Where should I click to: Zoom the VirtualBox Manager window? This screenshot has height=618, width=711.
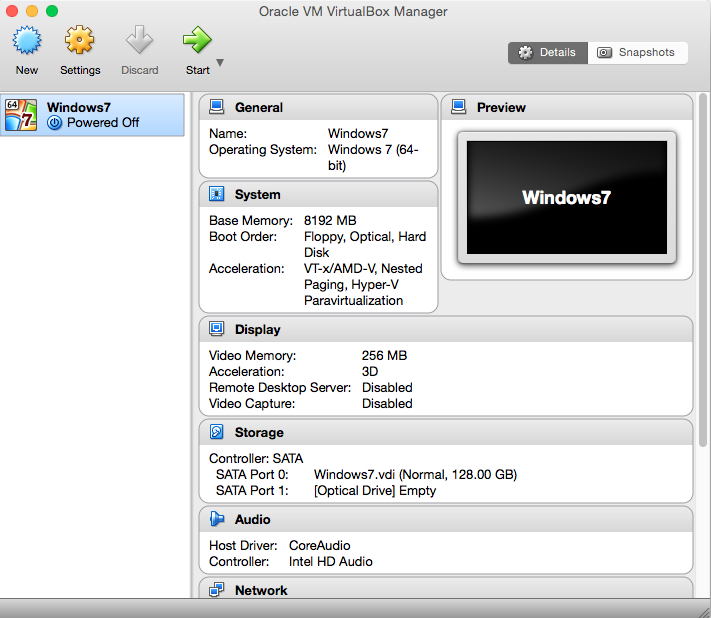52,11
